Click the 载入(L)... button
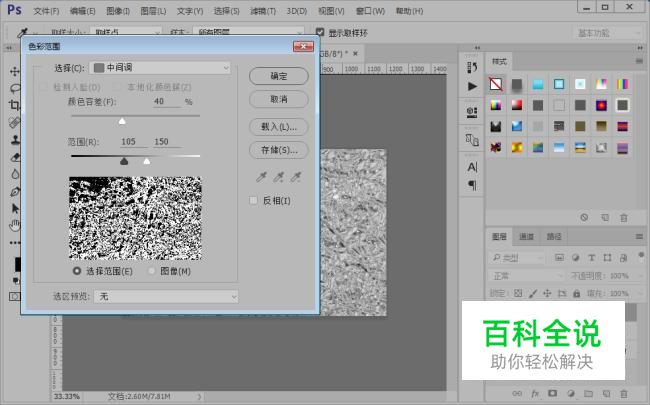 [x=279, y=127]
